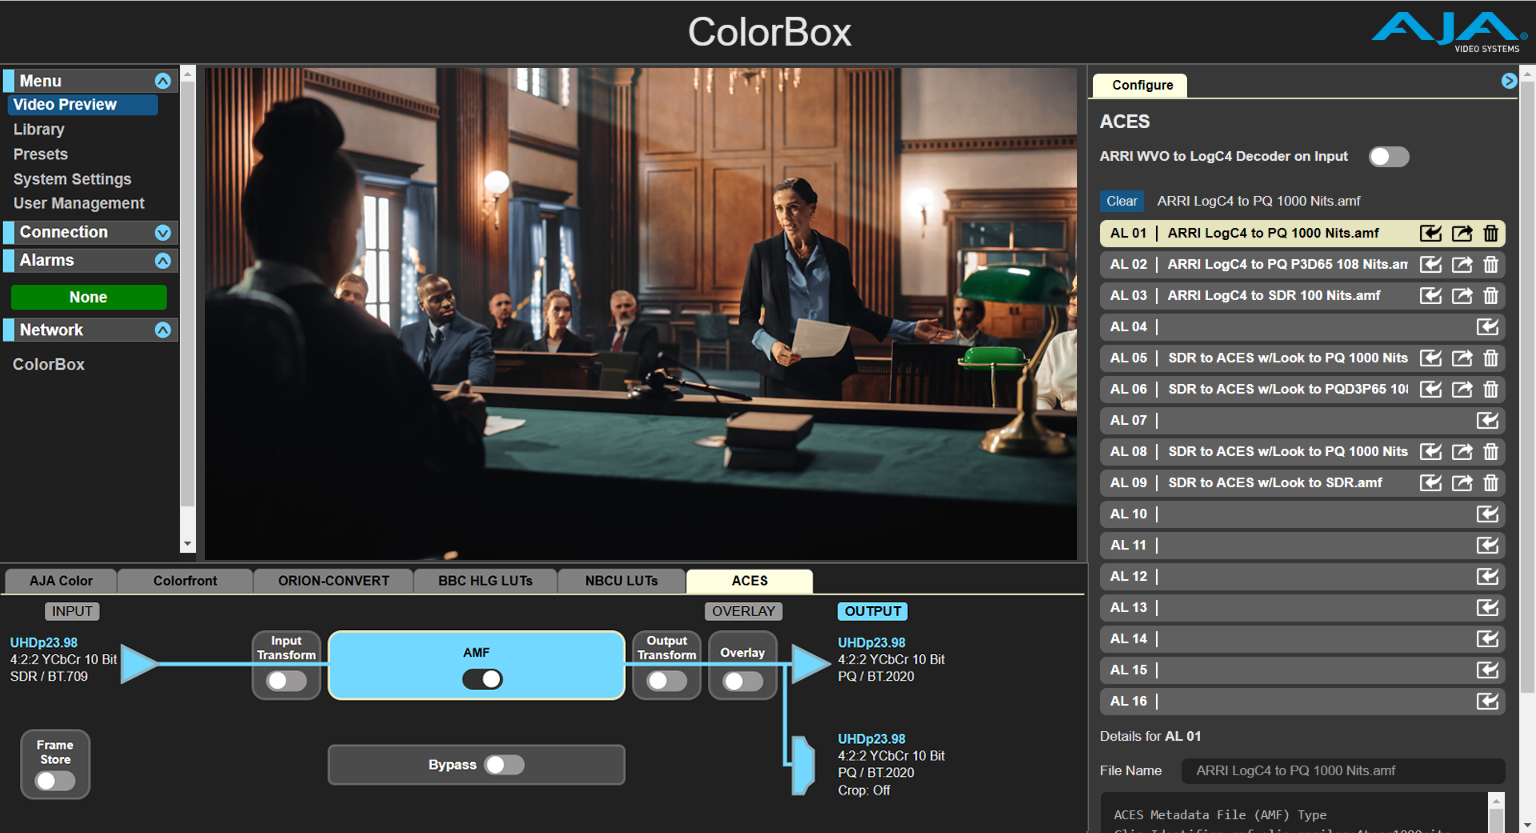The height and width of the screenshot is (833, 1536).
Task: Clear the loaded ARRI LogC4 AMF
Action: (1121, 201)
